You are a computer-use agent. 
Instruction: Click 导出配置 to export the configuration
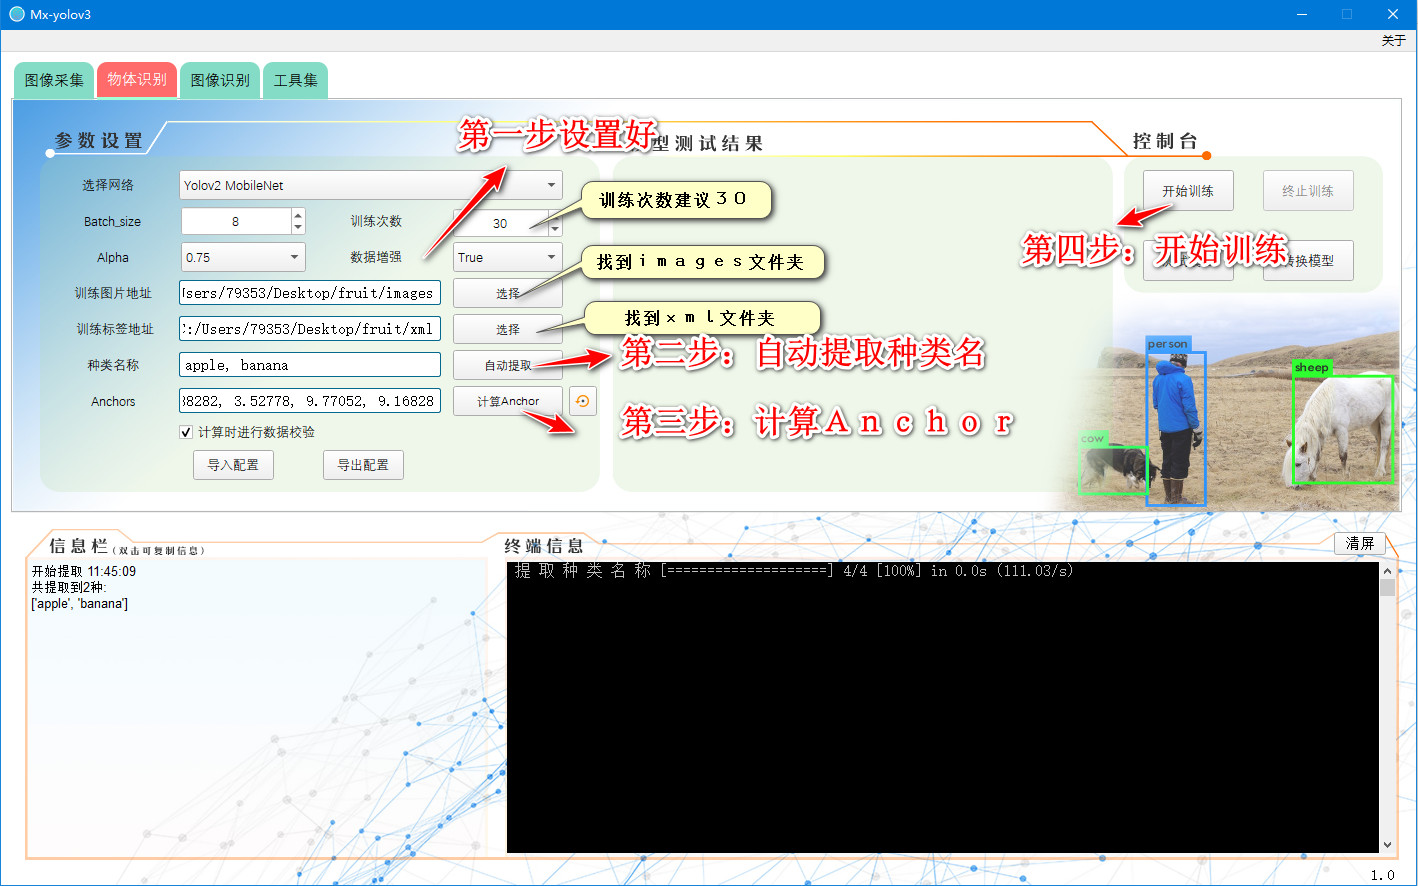pyautogui.click(x=363, y=464)
